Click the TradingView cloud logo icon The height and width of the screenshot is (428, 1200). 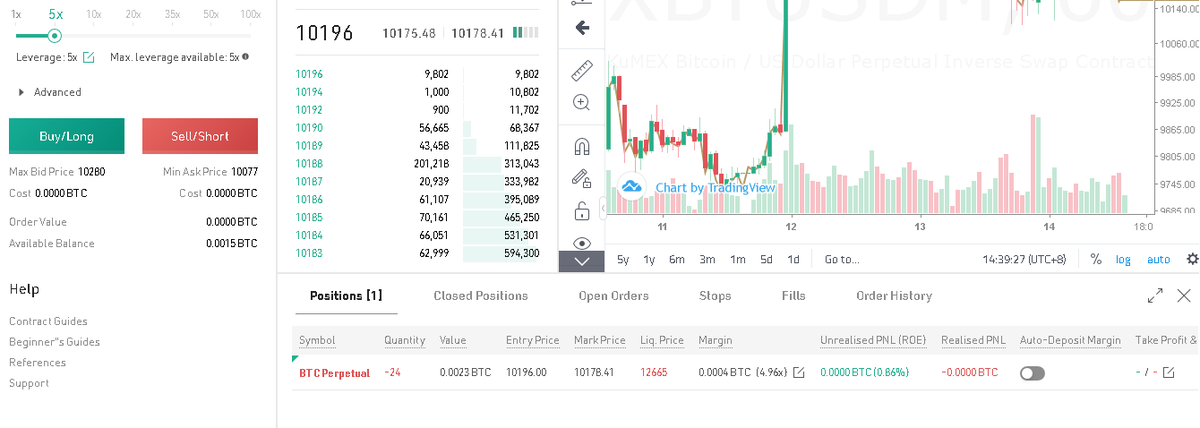tap(631, 187)
